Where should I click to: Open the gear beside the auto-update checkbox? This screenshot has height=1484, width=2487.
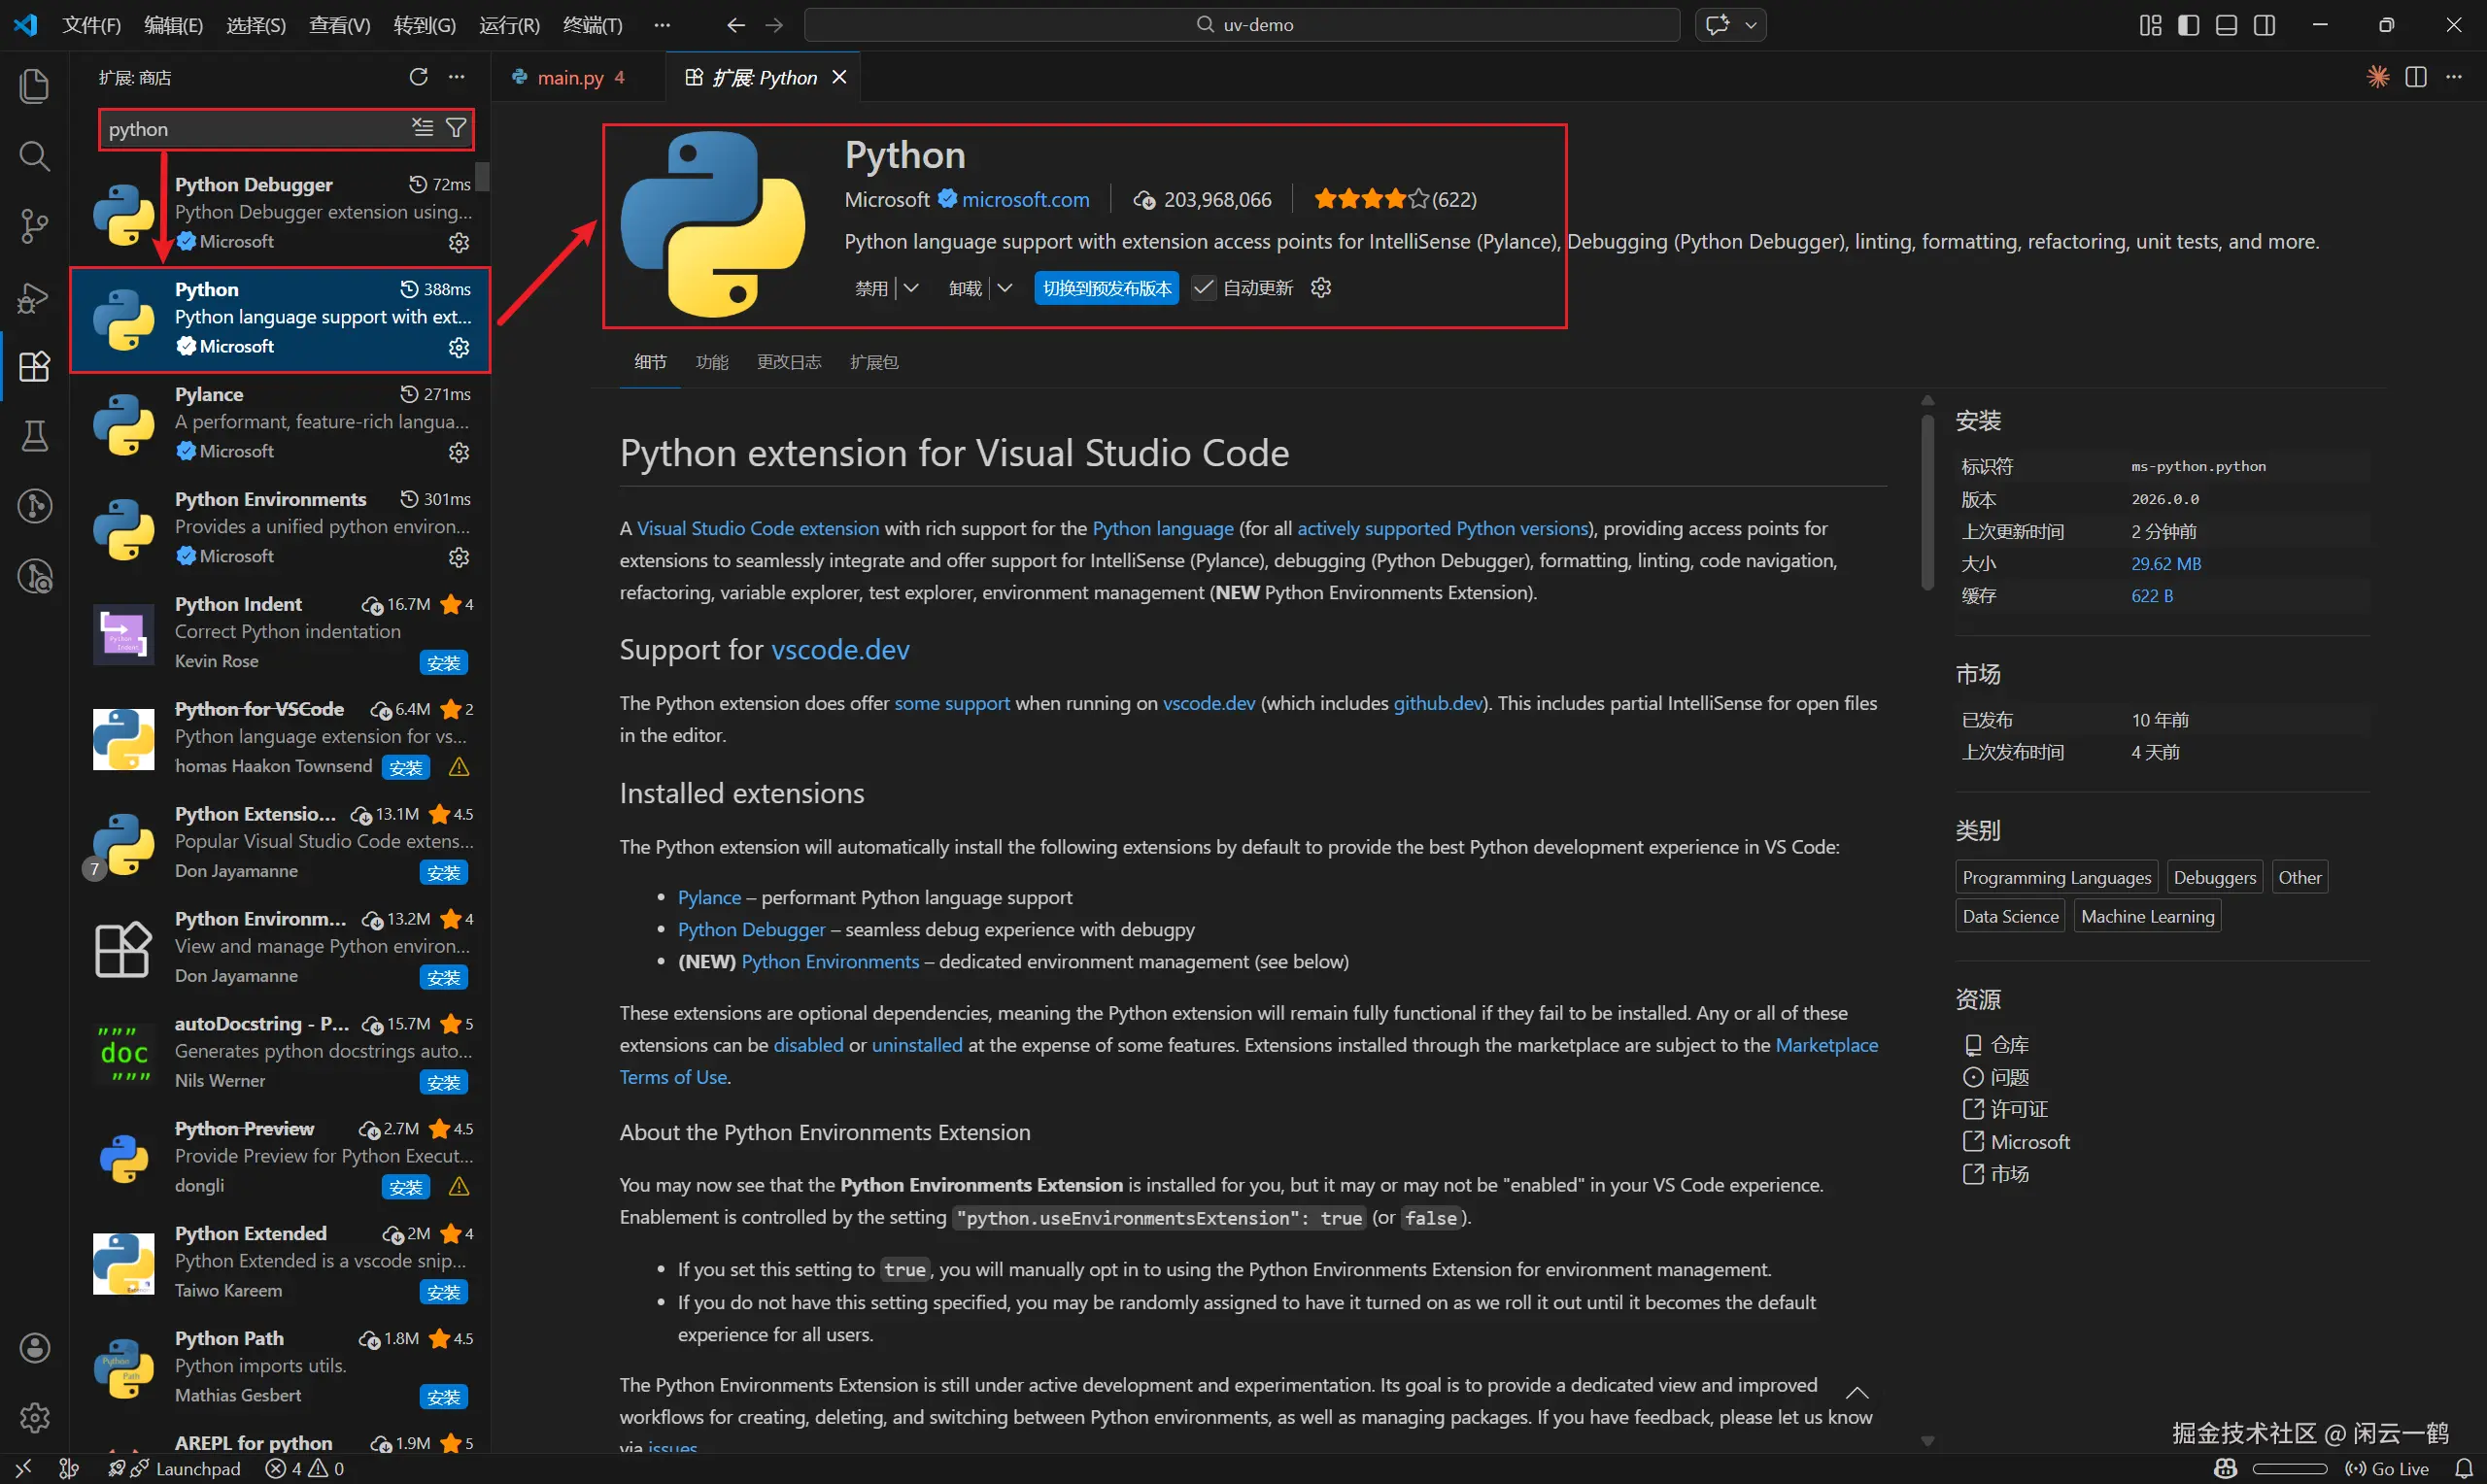1321,288
